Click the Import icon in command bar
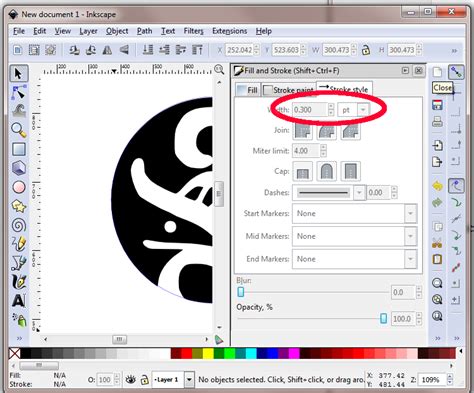 pyautogui.click(x=438, y=145)
